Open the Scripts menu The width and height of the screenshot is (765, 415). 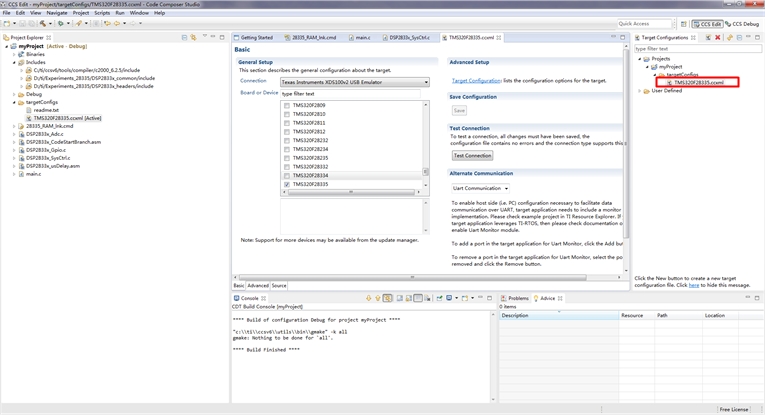pyautogui.click(x=102, y=13)
